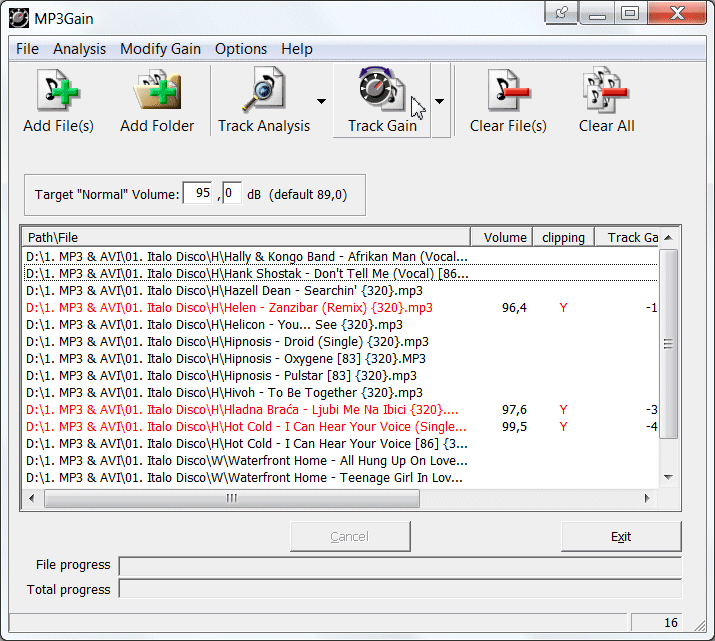Open the Options menu
This screenshot has width=715, height=641.
coord(241,49)
